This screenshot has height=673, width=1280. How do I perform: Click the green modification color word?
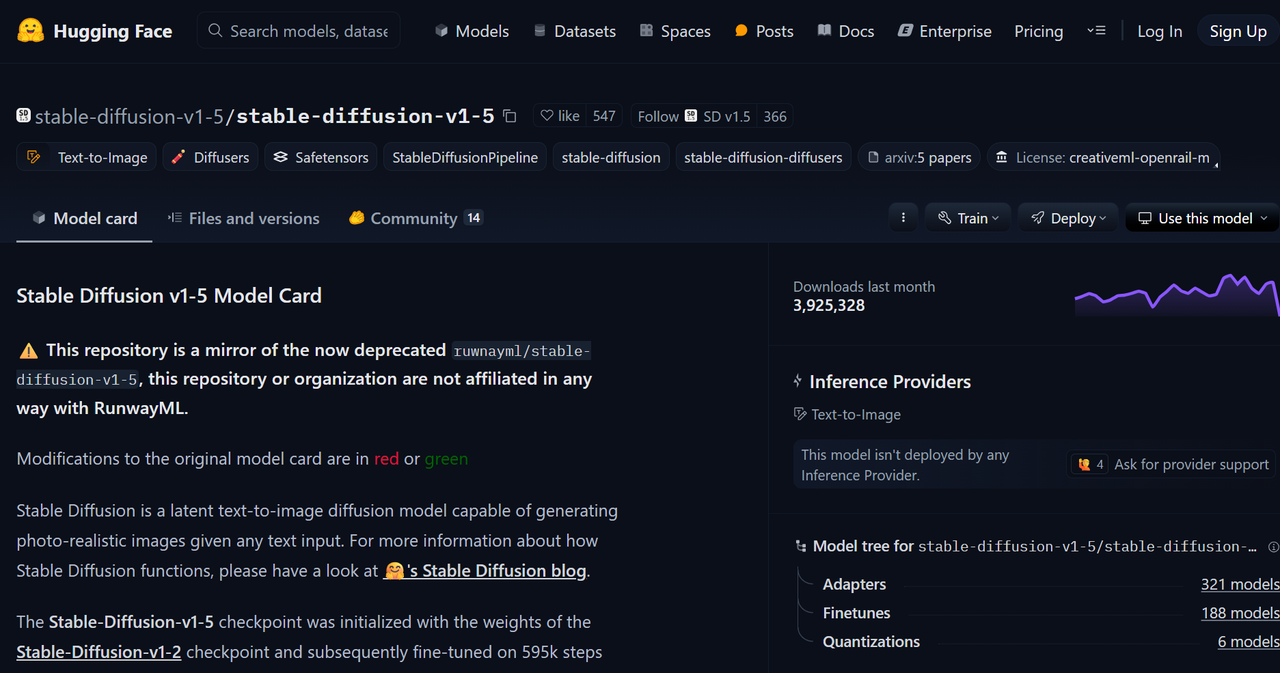coord(446,459)
